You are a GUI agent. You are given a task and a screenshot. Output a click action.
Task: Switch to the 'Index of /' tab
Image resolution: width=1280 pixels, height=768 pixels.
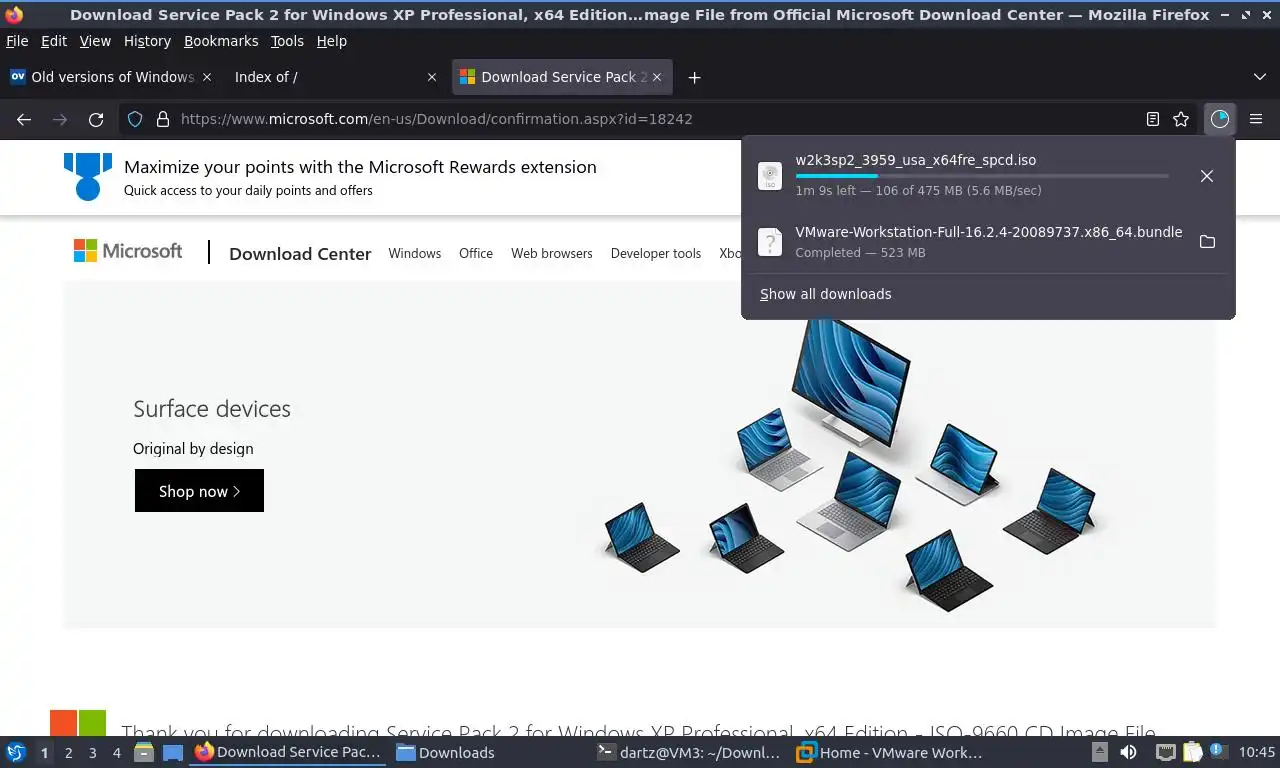pyautogui.click(x=335, y=77)
